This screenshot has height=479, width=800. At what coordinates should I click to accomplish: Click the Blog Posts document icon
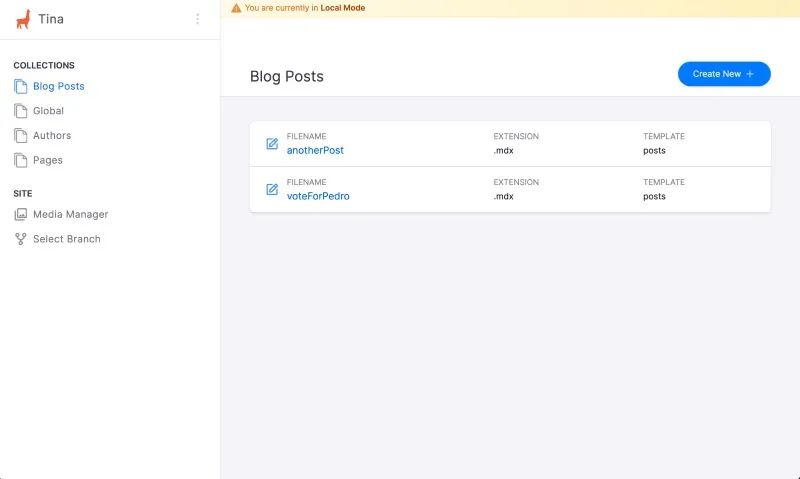[x=20, y=86]
